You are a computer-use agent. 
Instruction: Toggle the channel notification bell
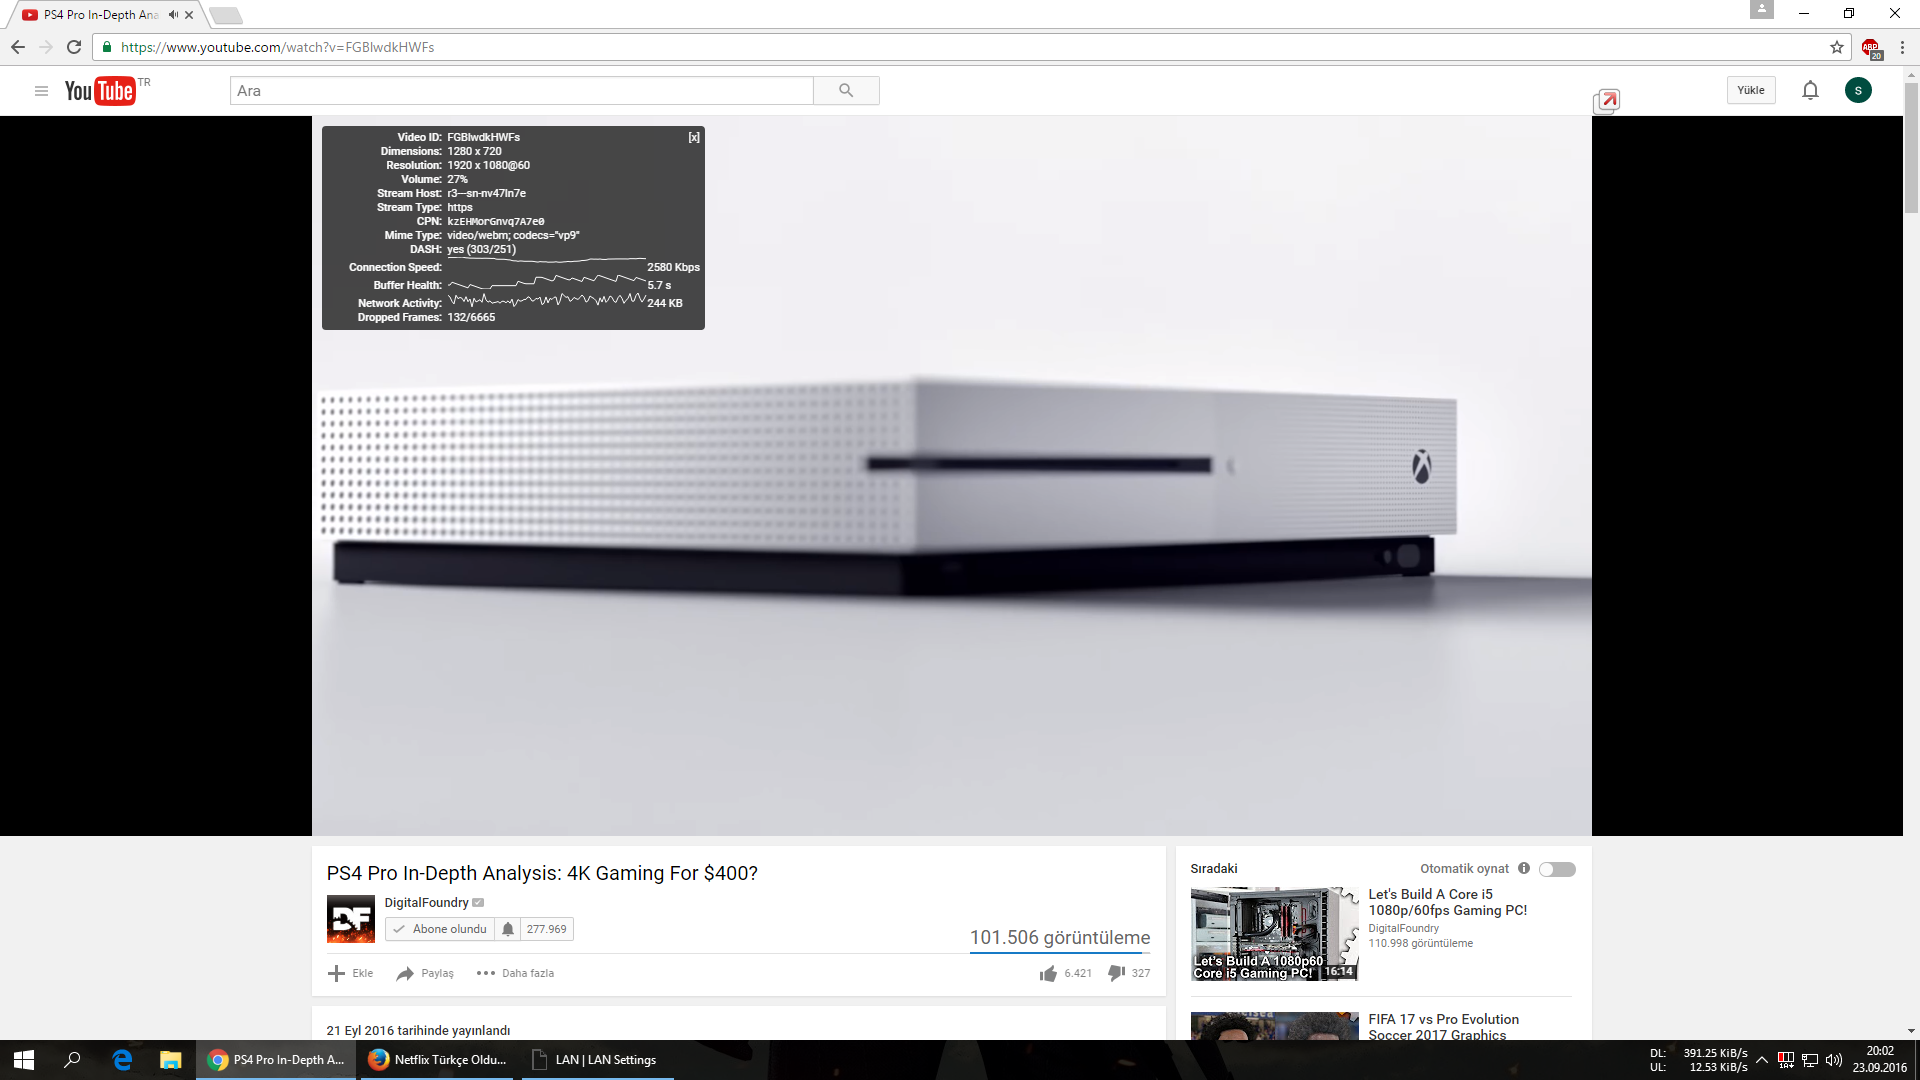point(508,929)
